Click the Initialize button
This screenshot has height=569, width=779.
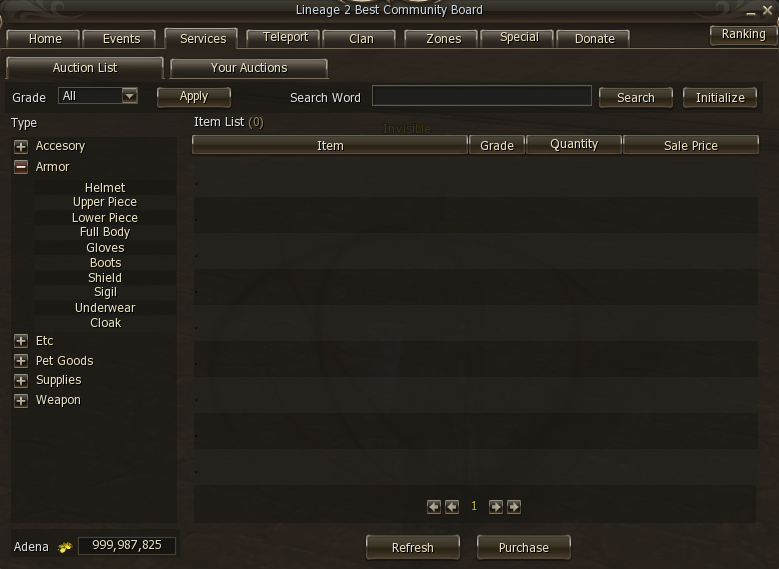(720, 97)
